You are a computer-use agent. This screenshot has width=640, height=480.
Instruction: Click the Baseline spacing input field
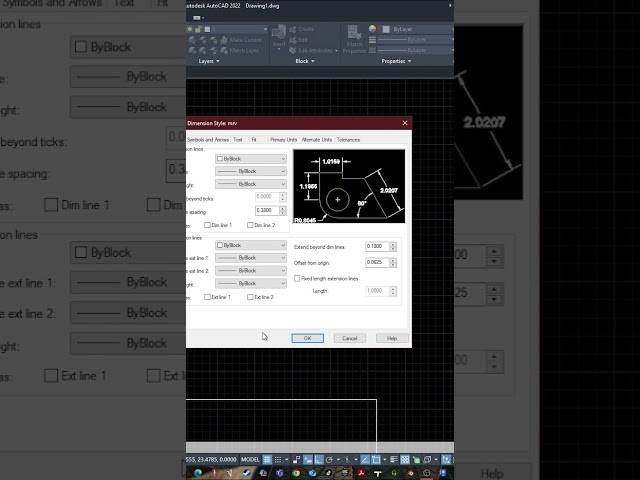coord(267,210)
